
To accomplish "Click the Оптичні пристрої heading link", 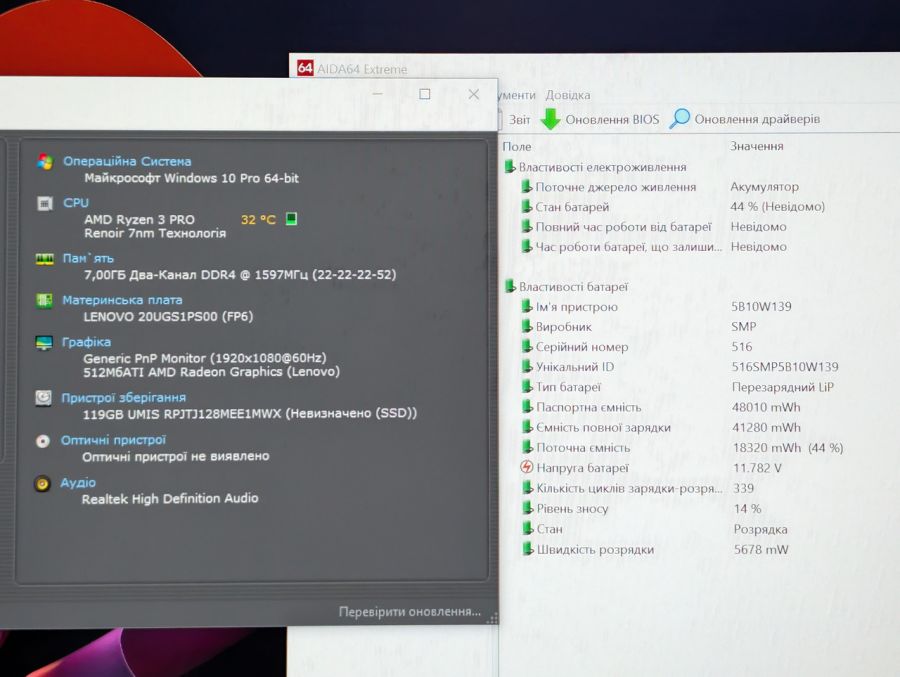I will (113, 440).
